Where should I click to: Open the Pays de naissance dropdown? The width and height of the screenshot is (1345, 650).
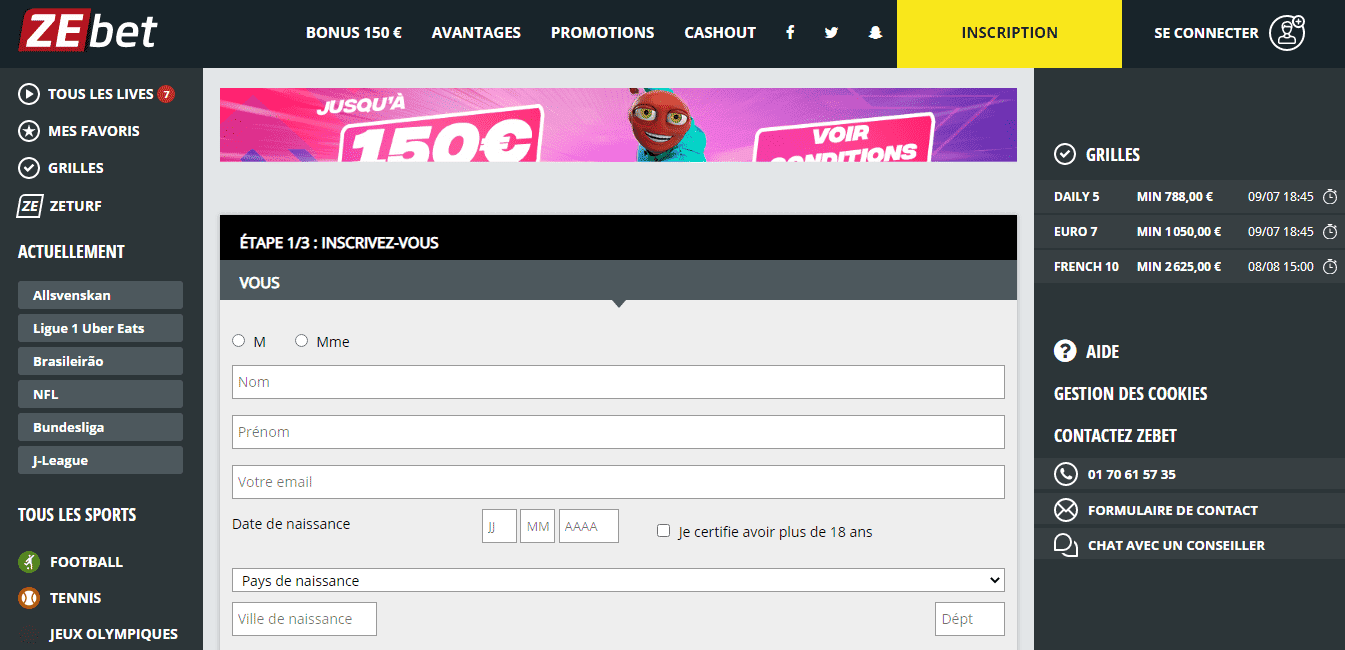tap(618, 580)
